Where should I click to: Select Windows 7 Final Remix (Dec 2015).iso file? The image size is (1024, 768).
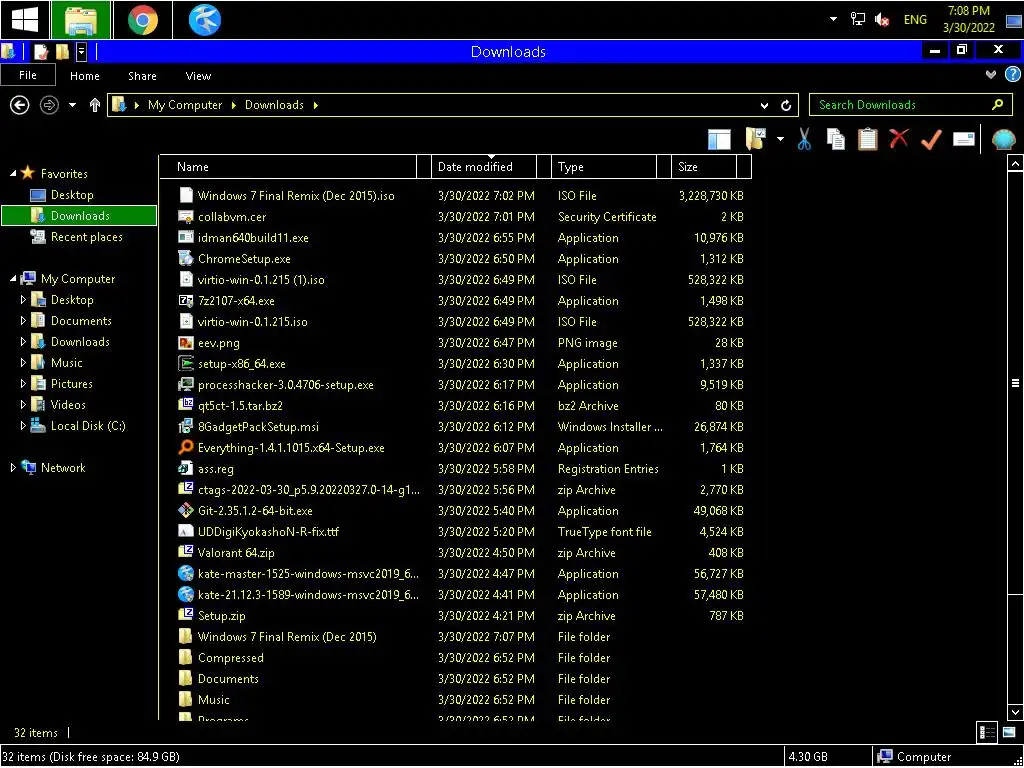tap(296, 196)
